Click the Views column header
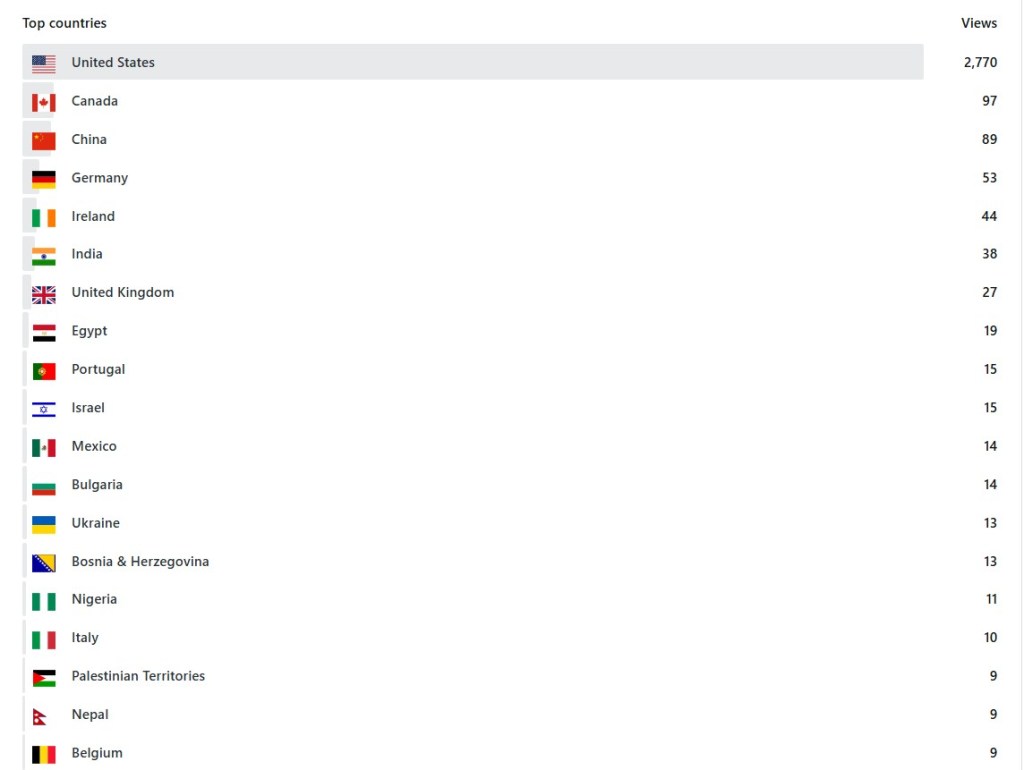This screenshot has height=770, width=1024. (979, 23)
